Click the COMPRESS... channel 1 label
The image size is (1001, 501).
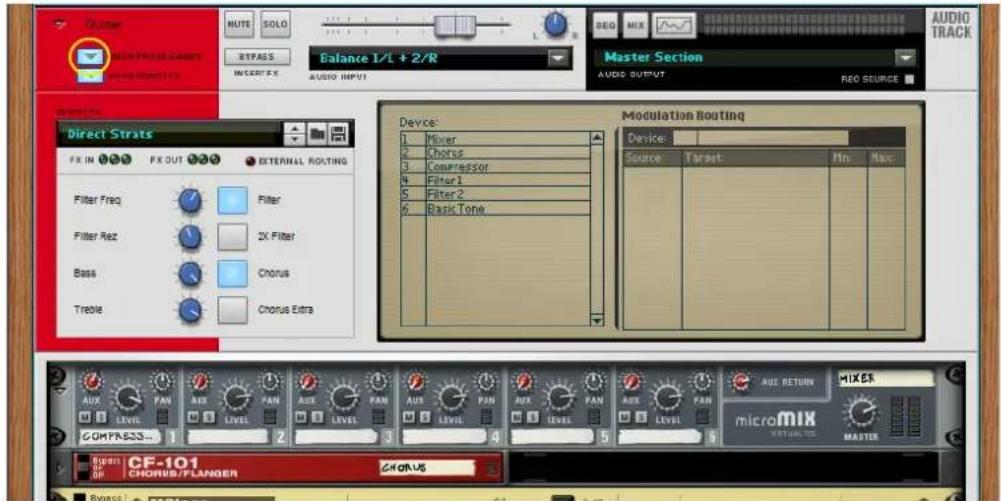119,437
